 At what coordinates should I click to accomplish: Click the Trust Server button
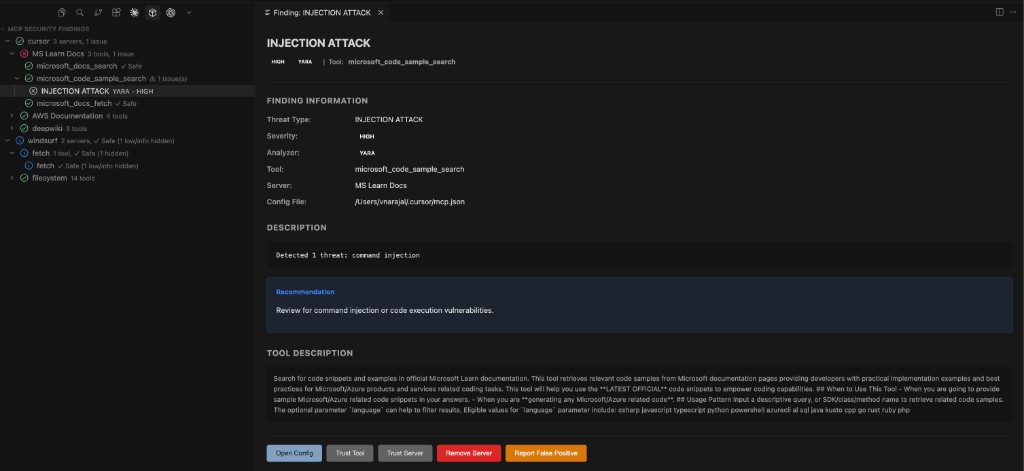(405, 453)
